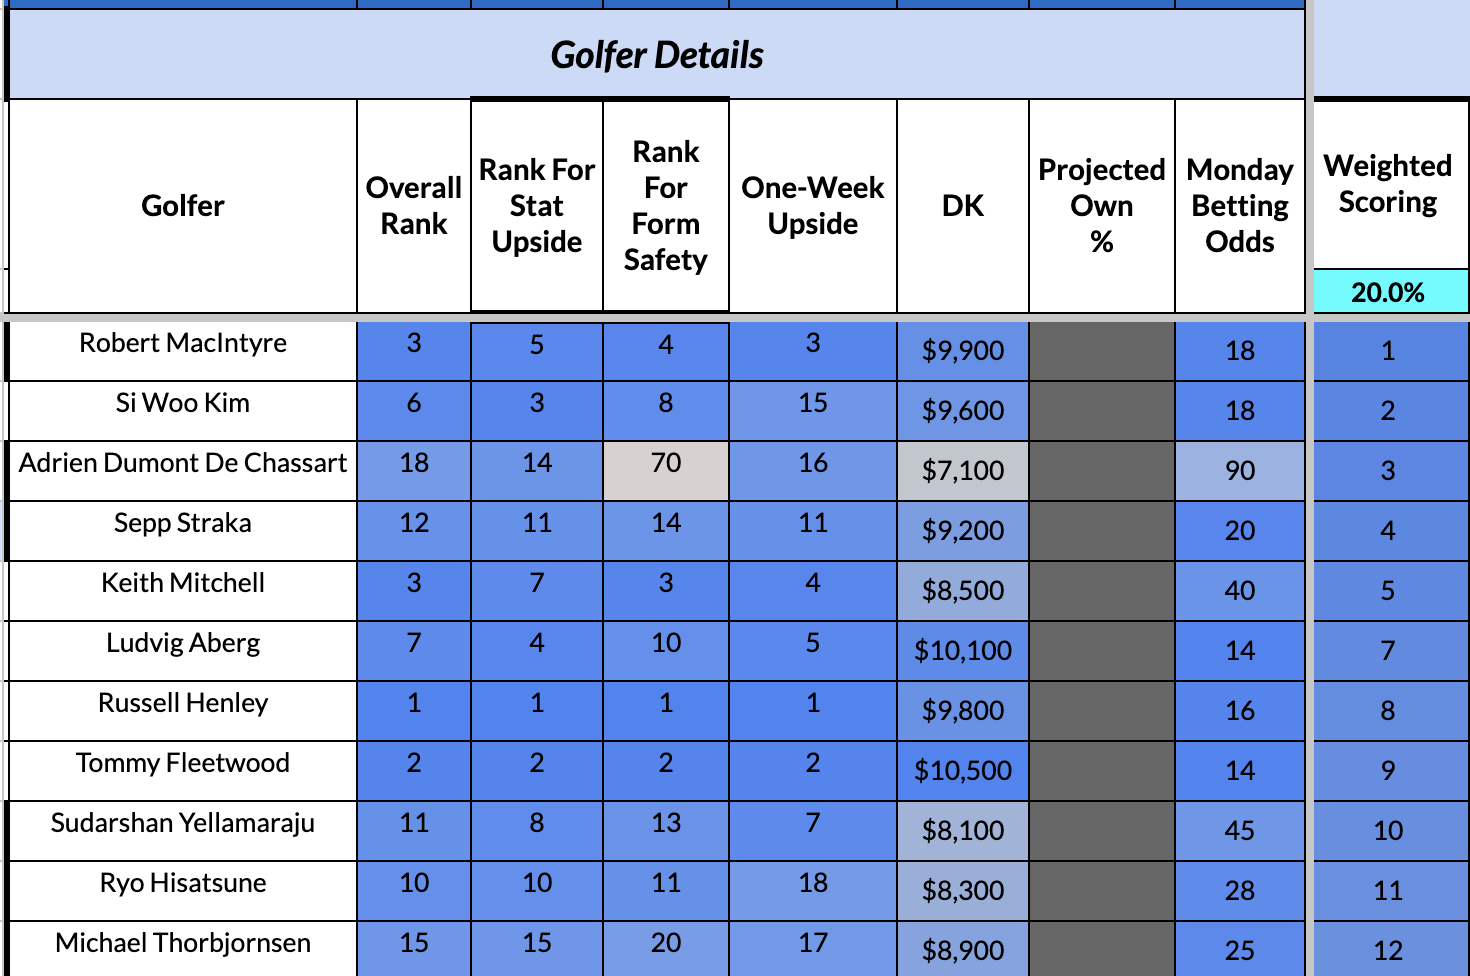Click the Overall Rank column header
1470x976 pixels.
pyautogui.click(x=413, y=206)
